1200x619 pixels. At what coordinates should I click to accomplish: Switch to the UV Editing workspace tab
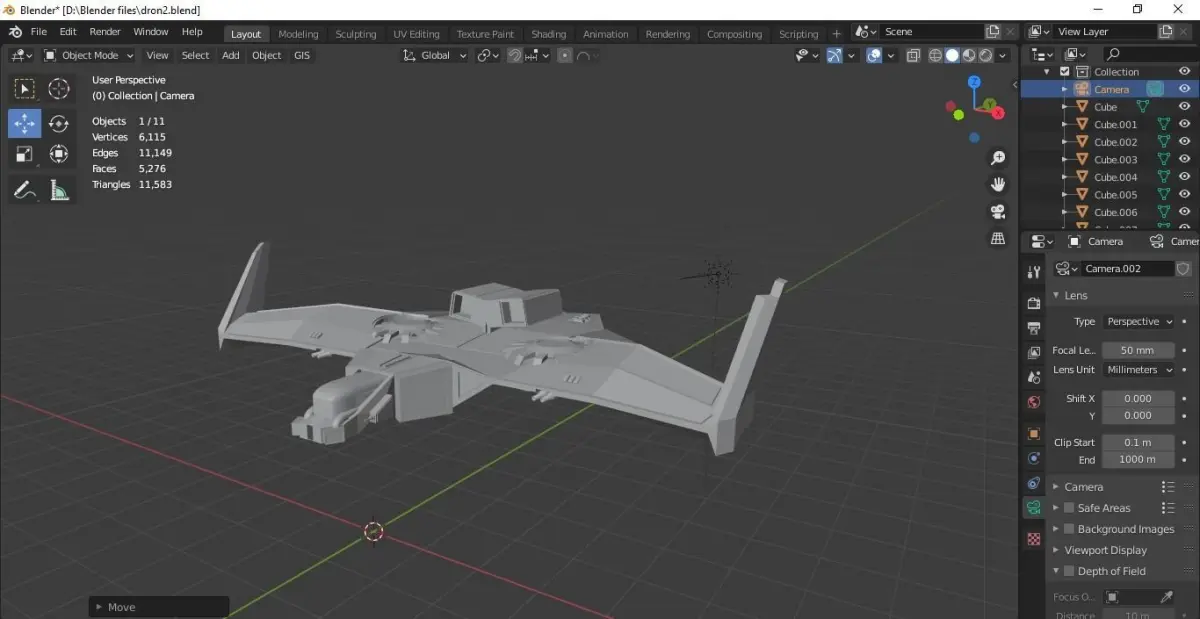416,34
